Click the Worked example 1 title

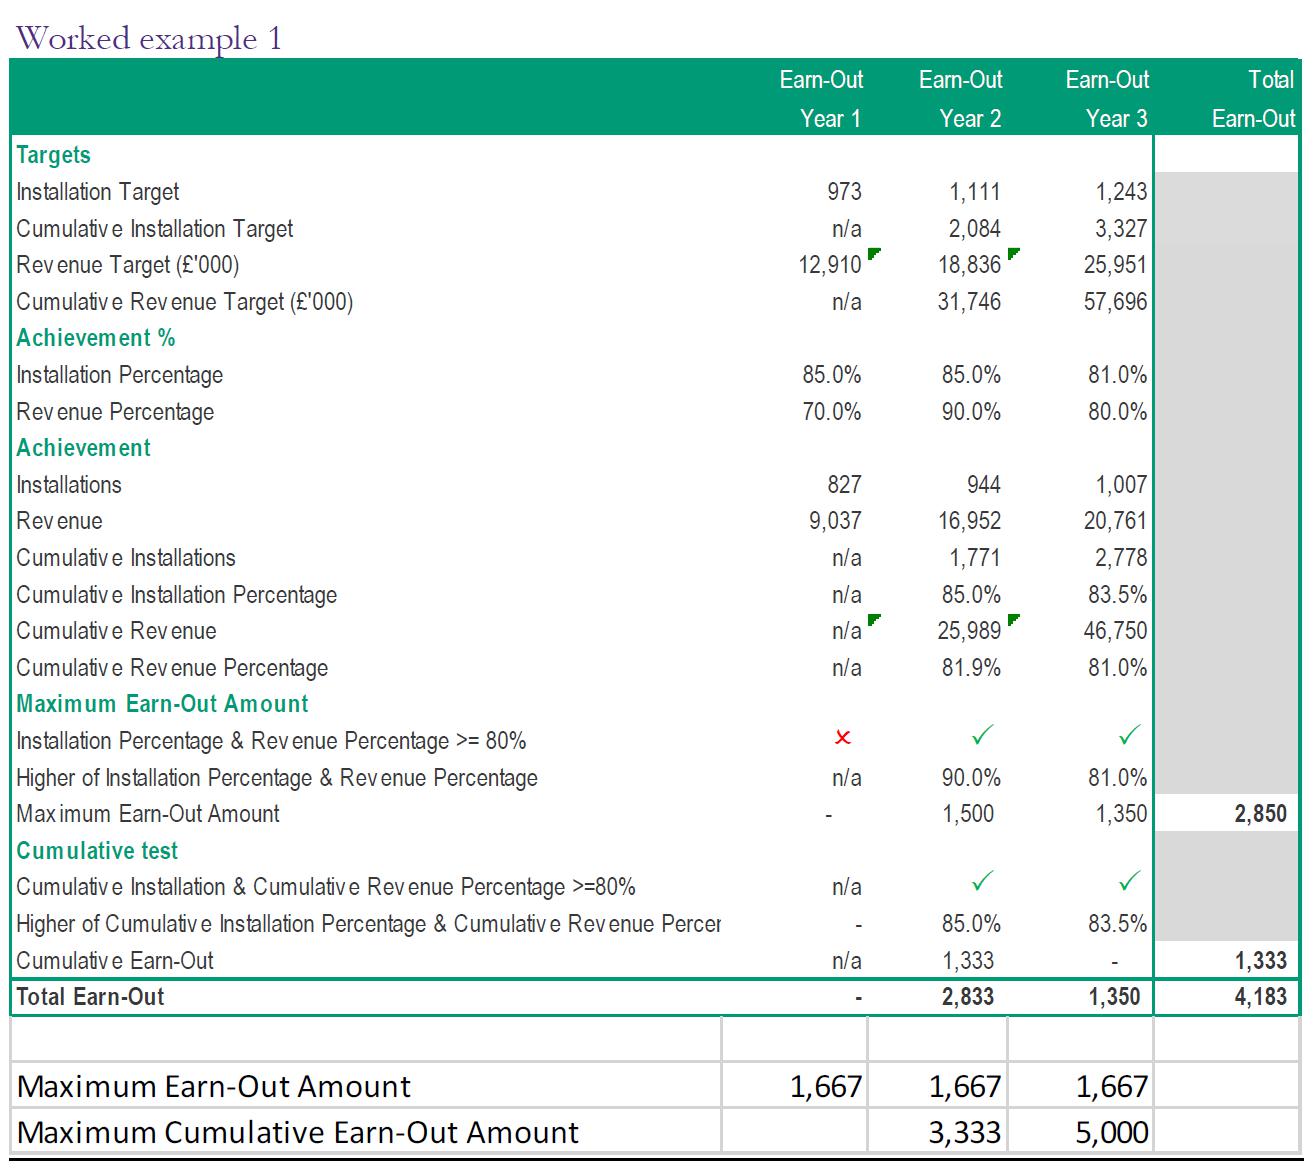point(149,38)
